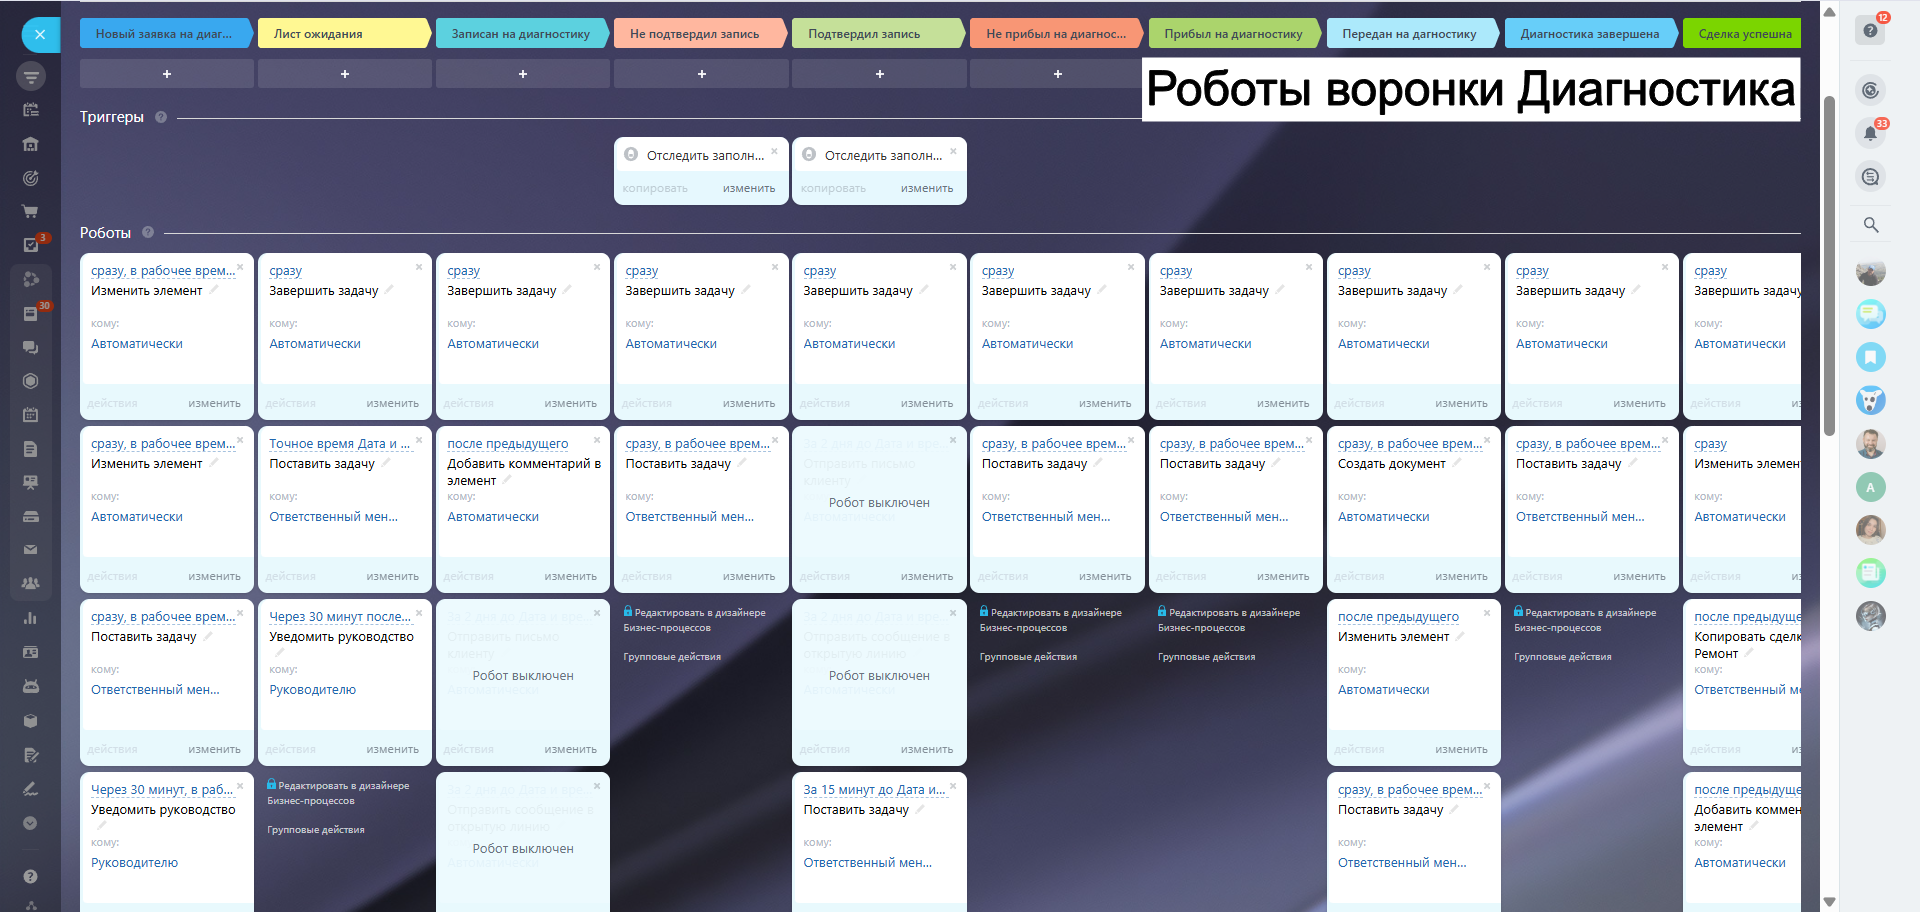Click the scrollbar down arrow
This screenshot has height=912, width=1920.
tap(1829, 902)
